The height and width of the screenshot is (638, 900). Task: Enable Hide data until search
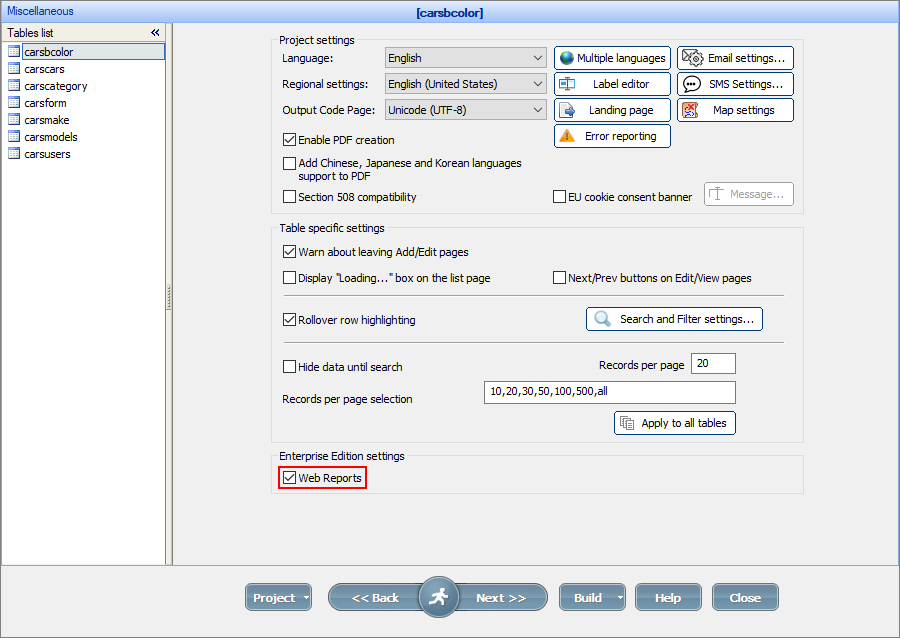click(x=290, y=367)
